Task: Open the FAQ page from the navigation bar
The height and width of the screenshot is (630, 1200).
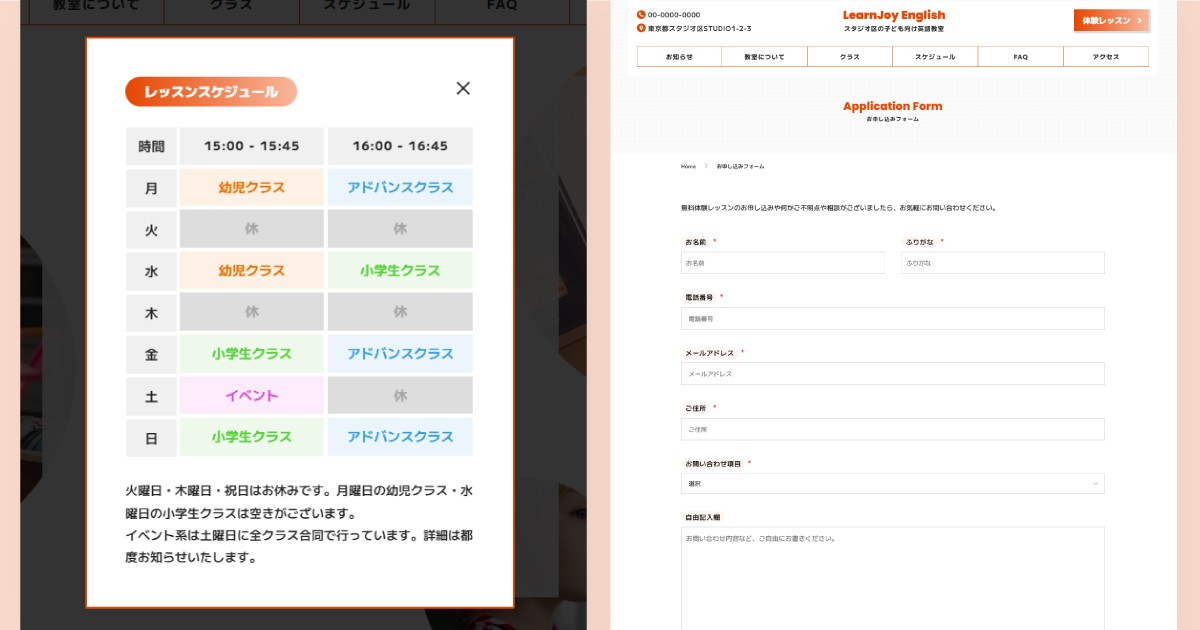Action: tap(1020, 57)
